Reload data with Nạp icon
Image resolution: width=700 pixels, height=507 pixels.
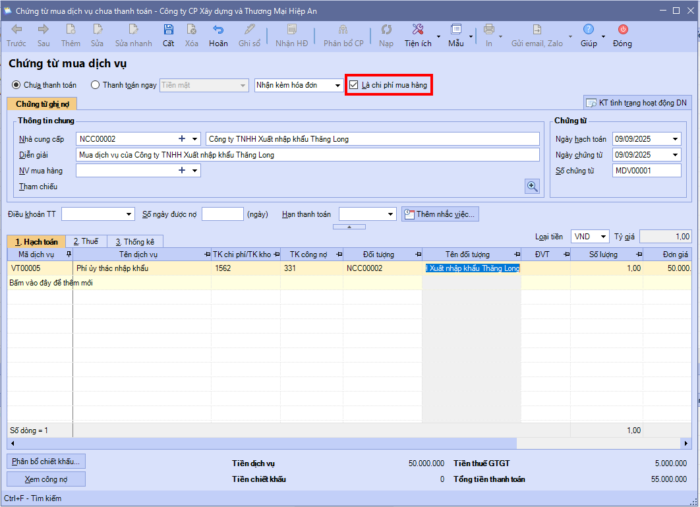click(x=386, y=29)
